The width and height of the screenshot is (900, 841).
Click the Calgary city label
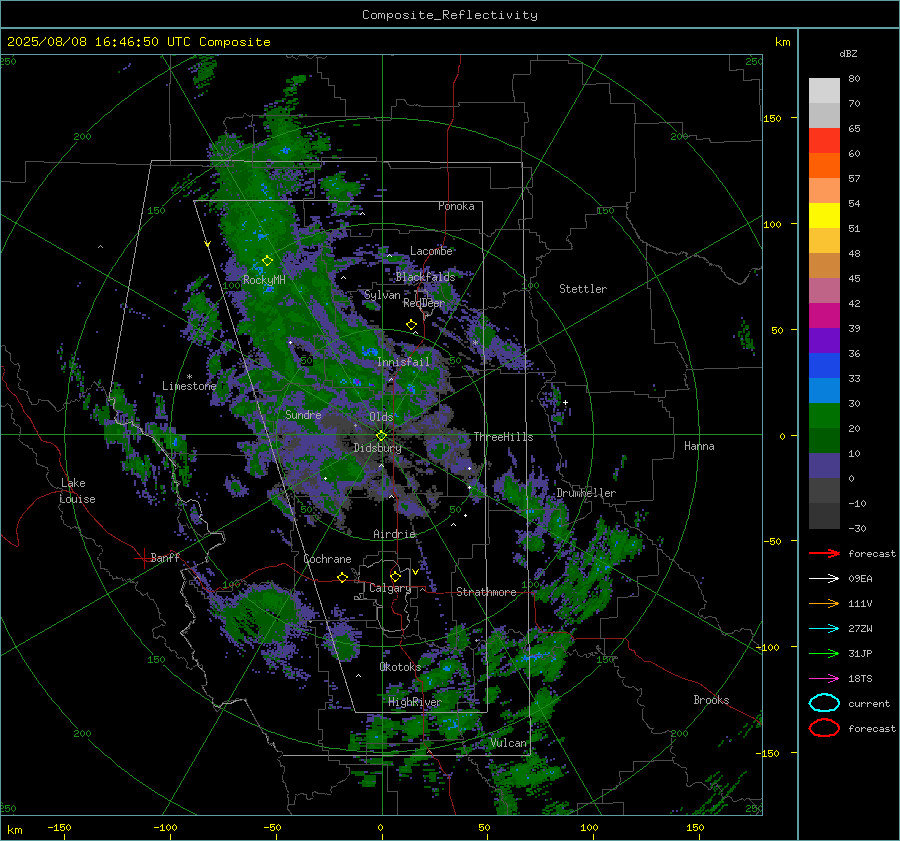(x=390, y=588)
